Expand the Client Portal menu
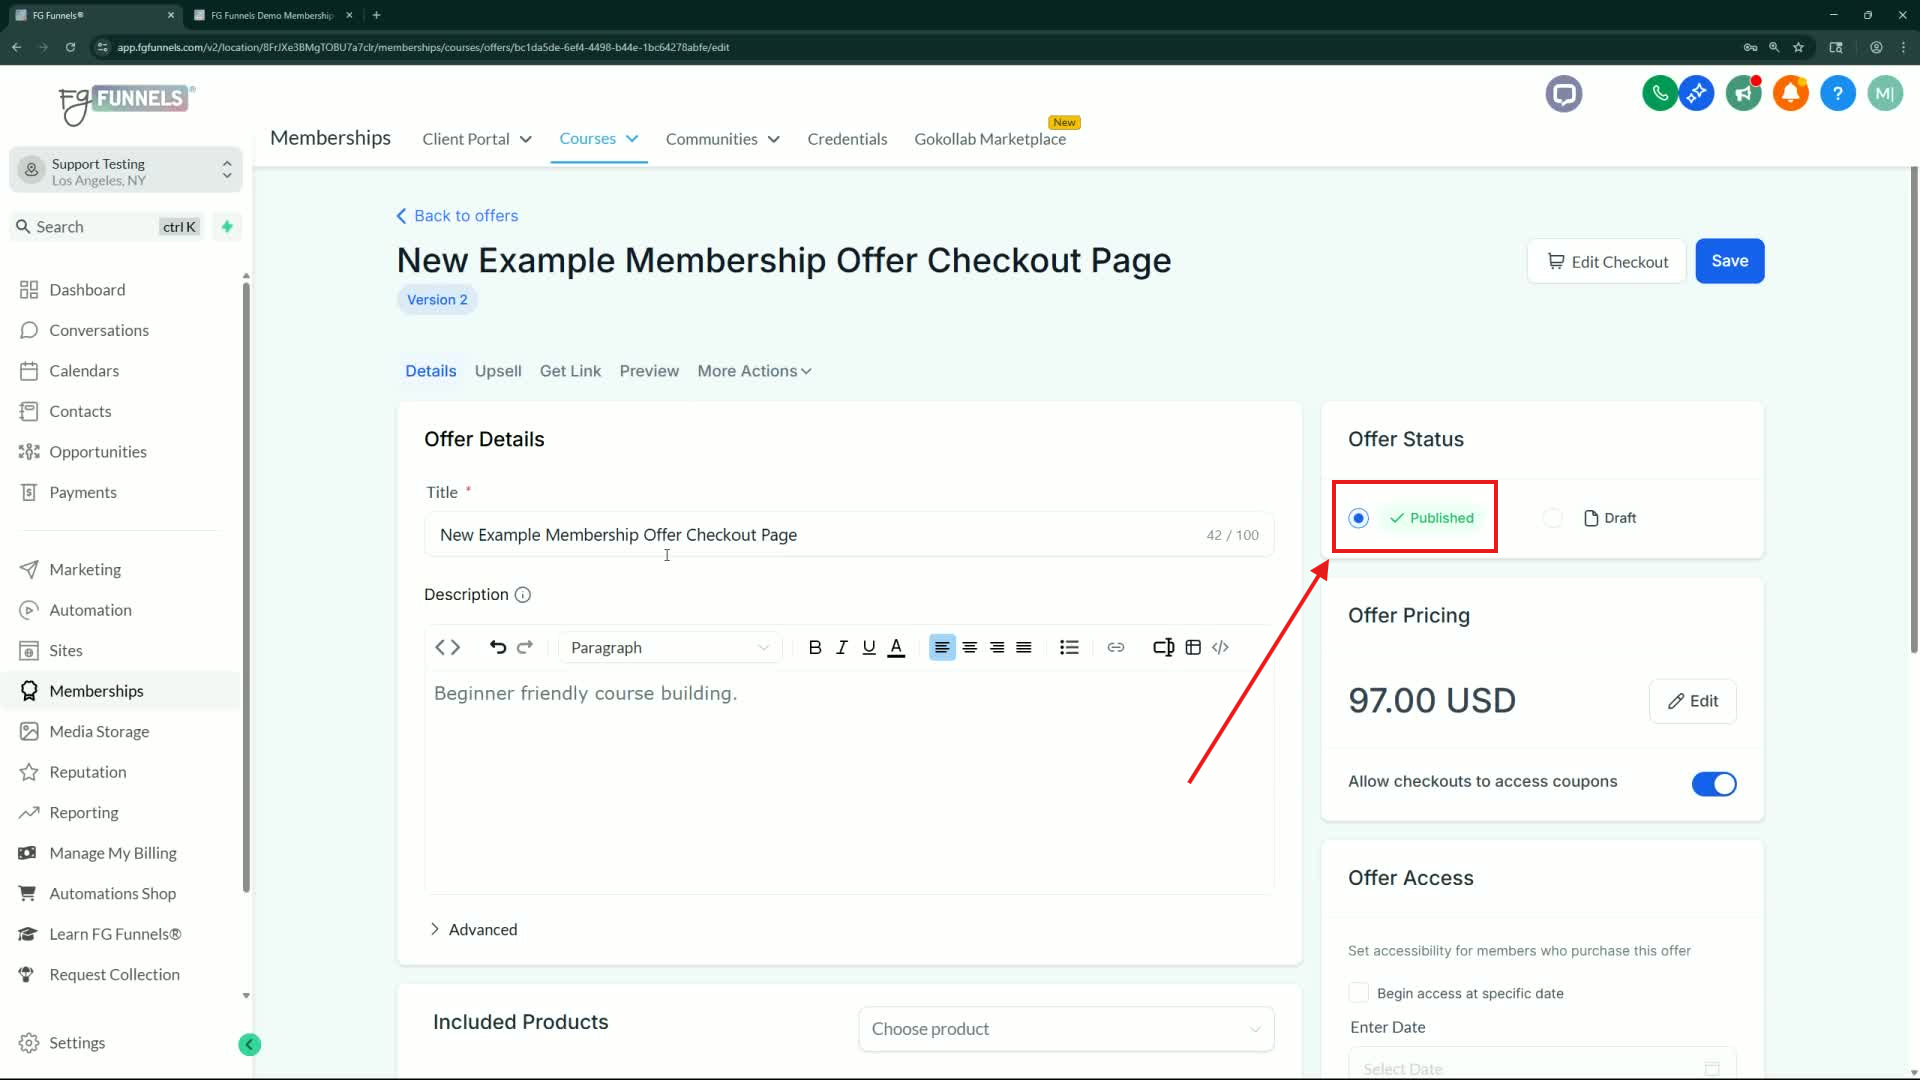The height and width of the screenshot is (1080, 1920). click(x=476, y=139)
